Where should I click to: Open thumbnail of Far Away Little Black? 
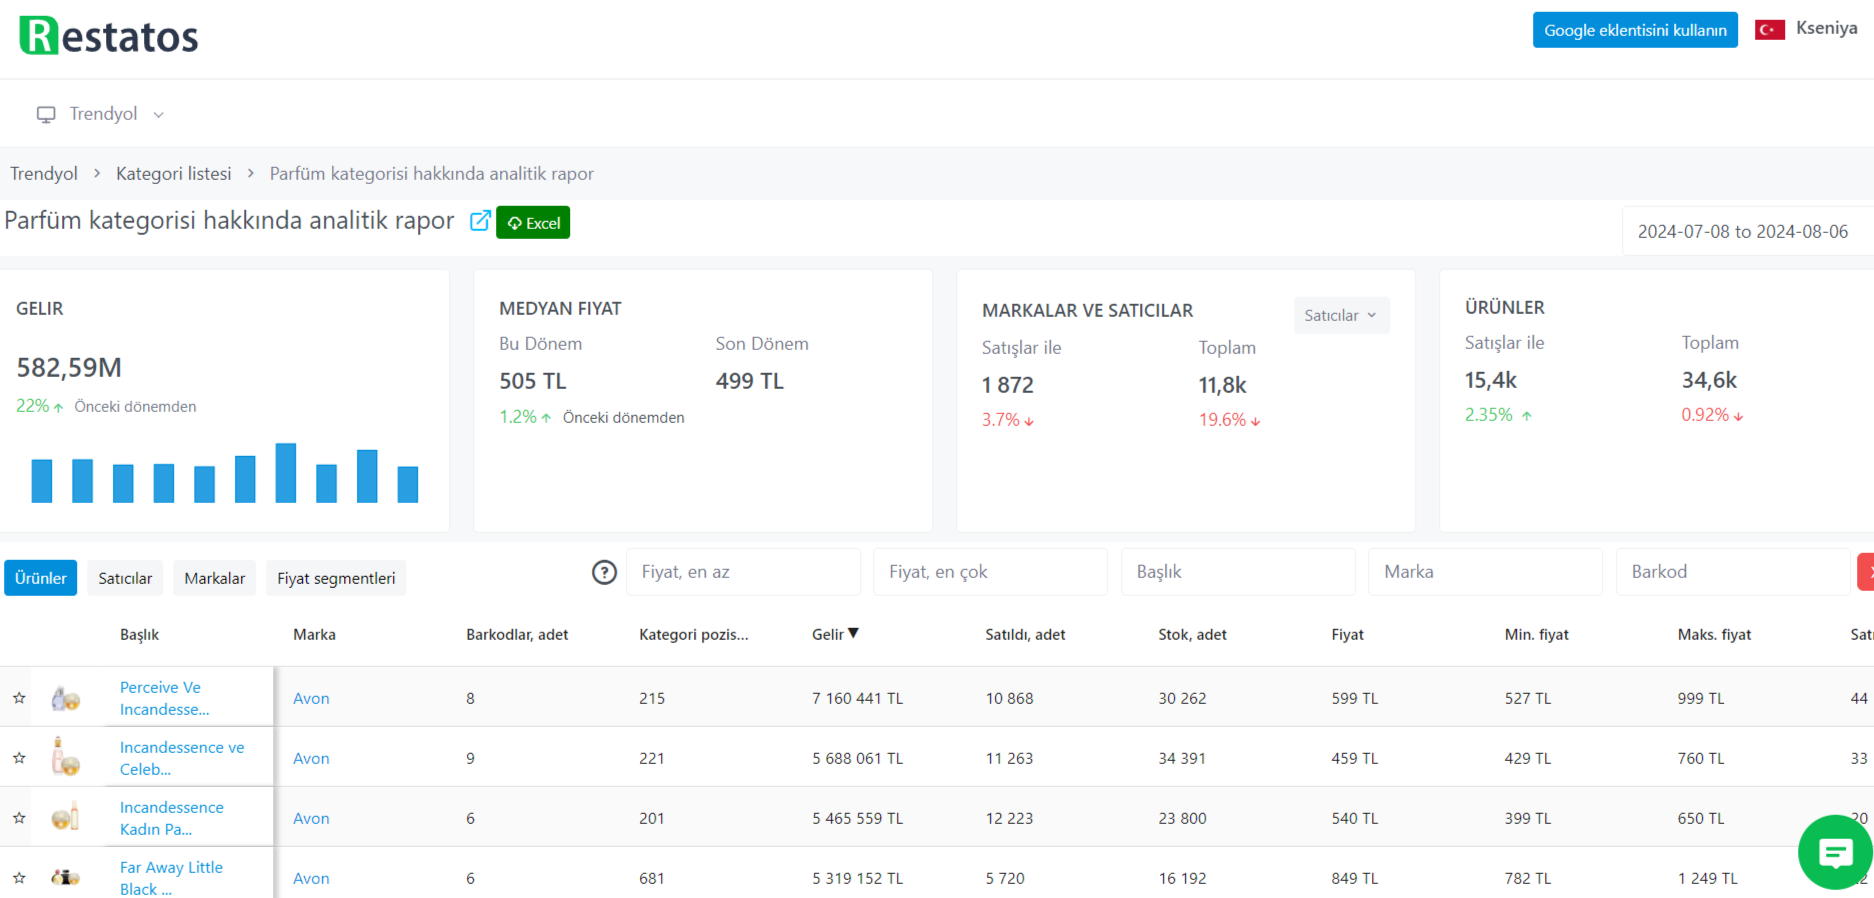(66, 877)
